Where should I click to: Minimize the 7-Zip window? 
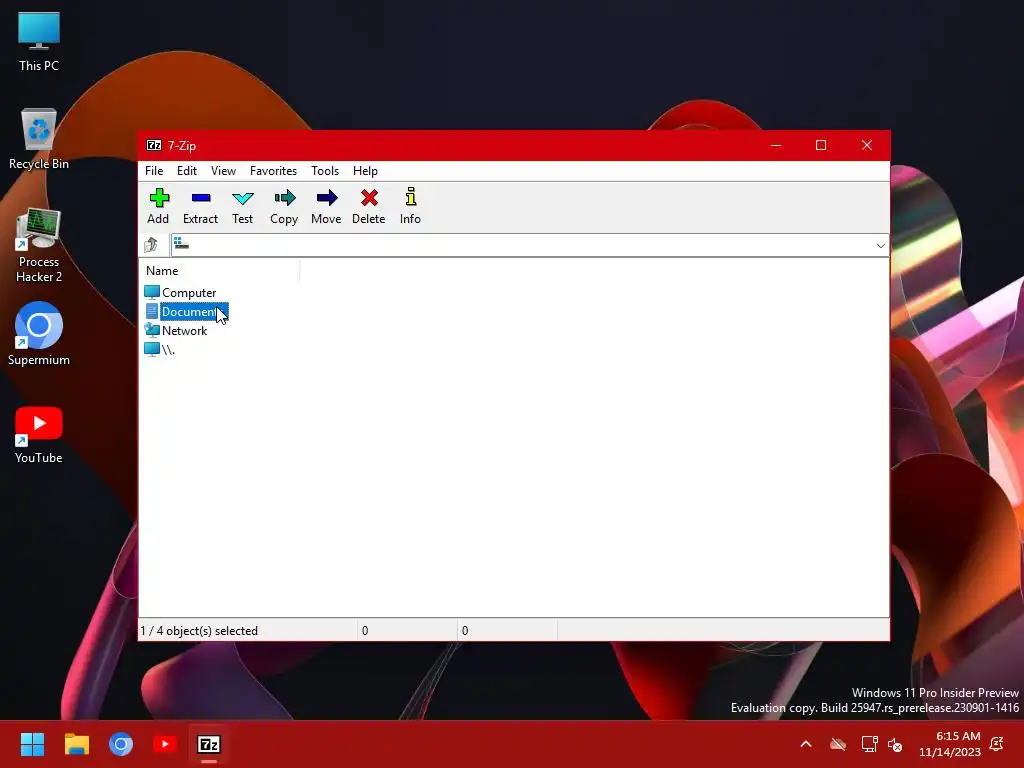[x=776, y=146]
